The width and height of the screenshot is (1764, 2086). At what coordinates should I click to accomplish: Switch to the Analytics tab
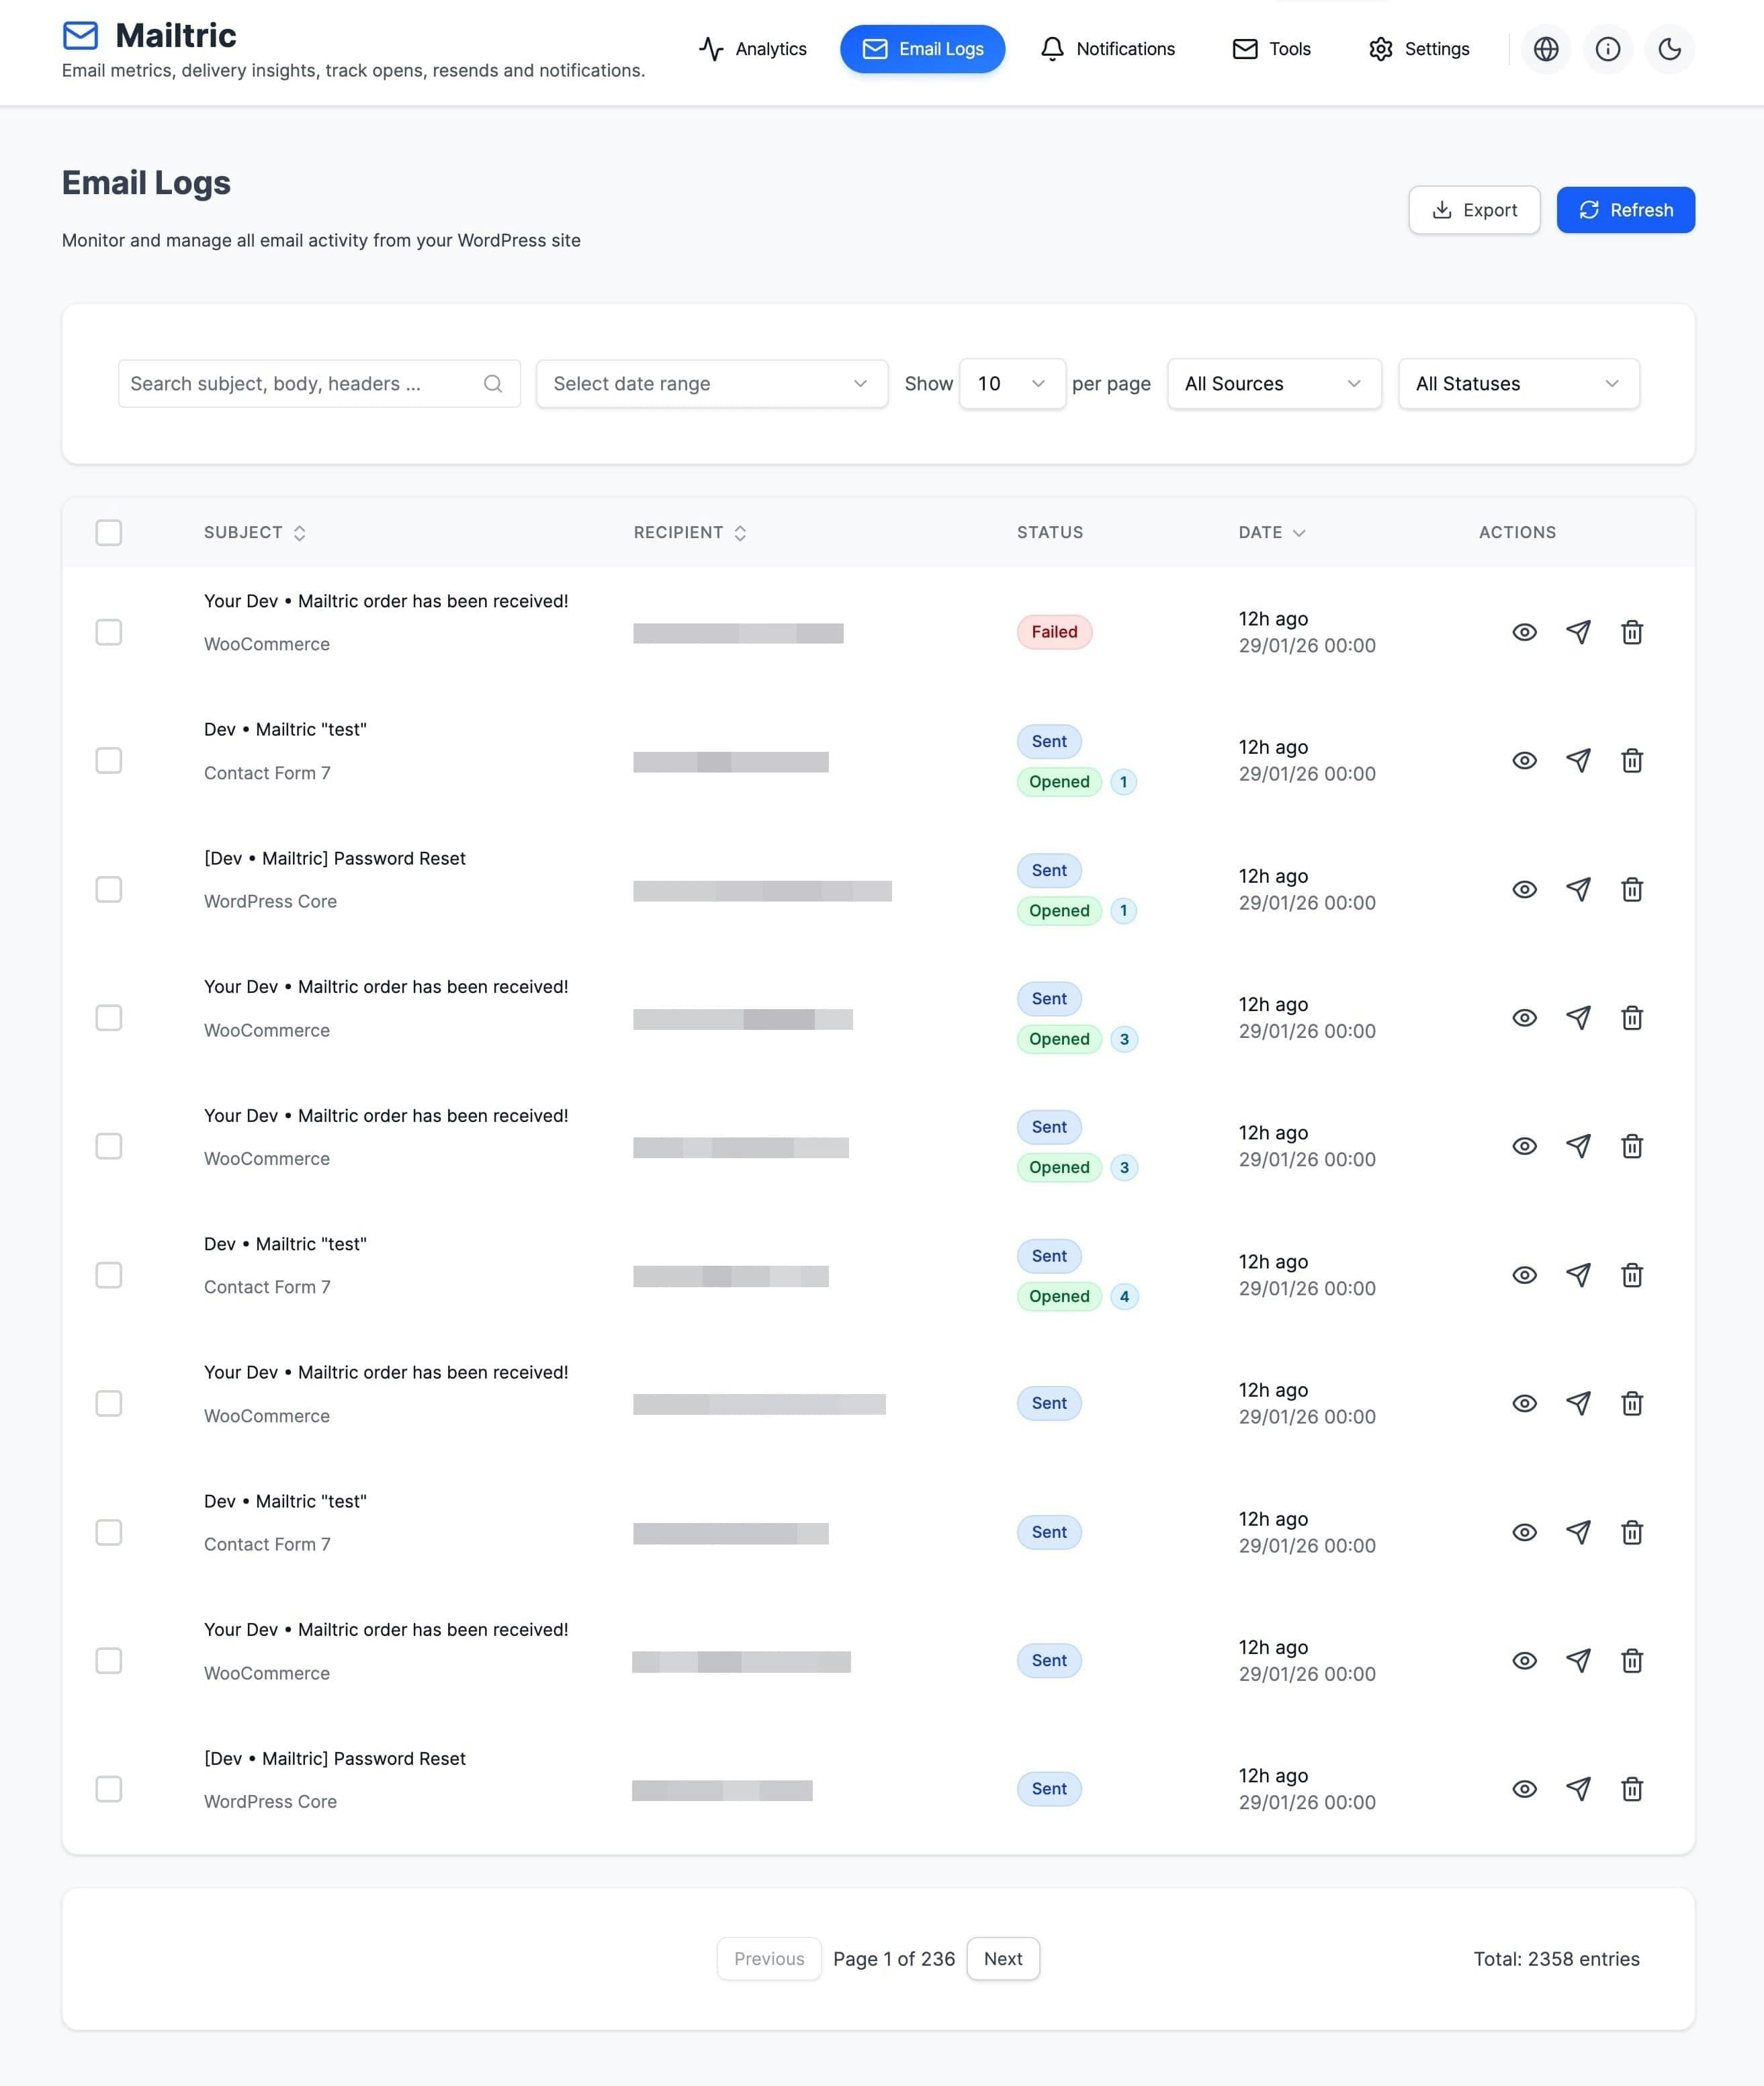click(x=753, y=49)
